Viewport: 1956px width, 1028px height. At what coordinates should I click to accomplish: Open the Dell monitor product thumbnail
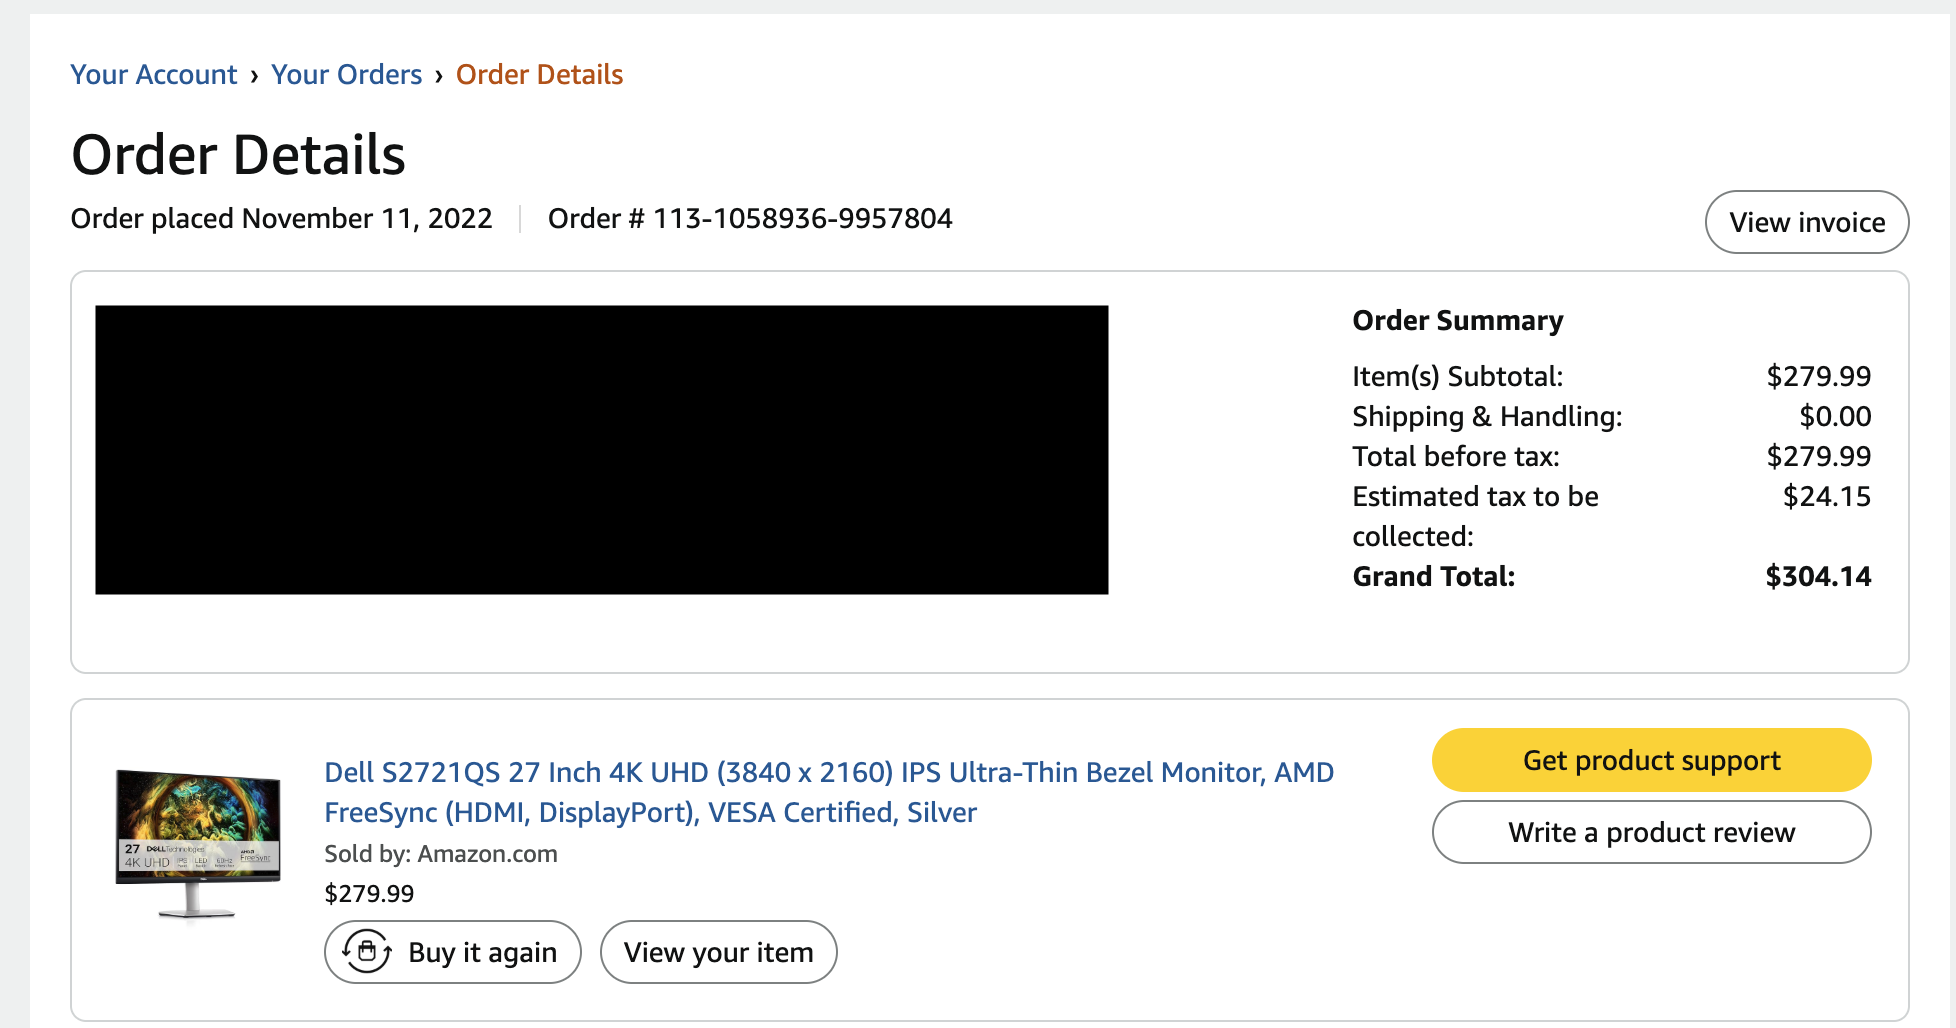click(x=198, y=843)
